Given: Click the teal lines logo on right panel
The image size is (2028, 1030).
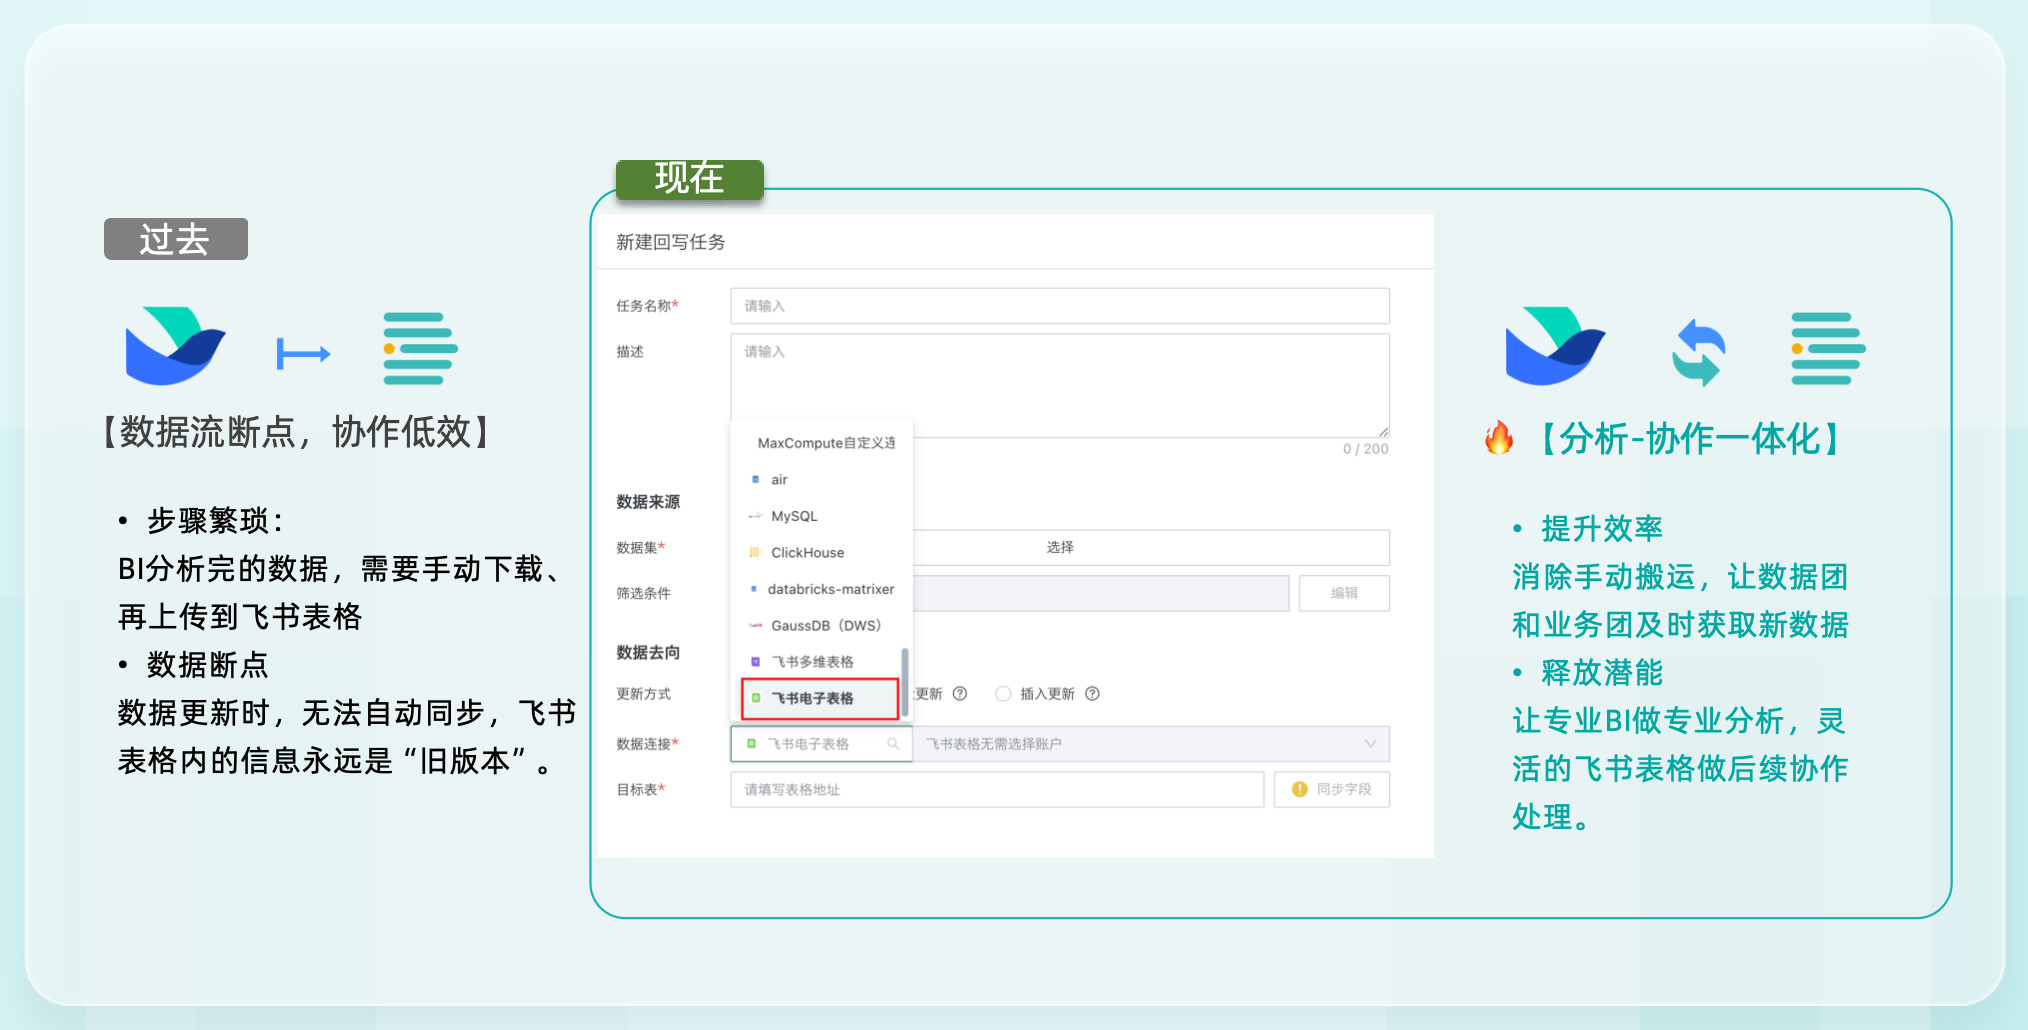Looking at the screenshot, I should click(1827, 348).
